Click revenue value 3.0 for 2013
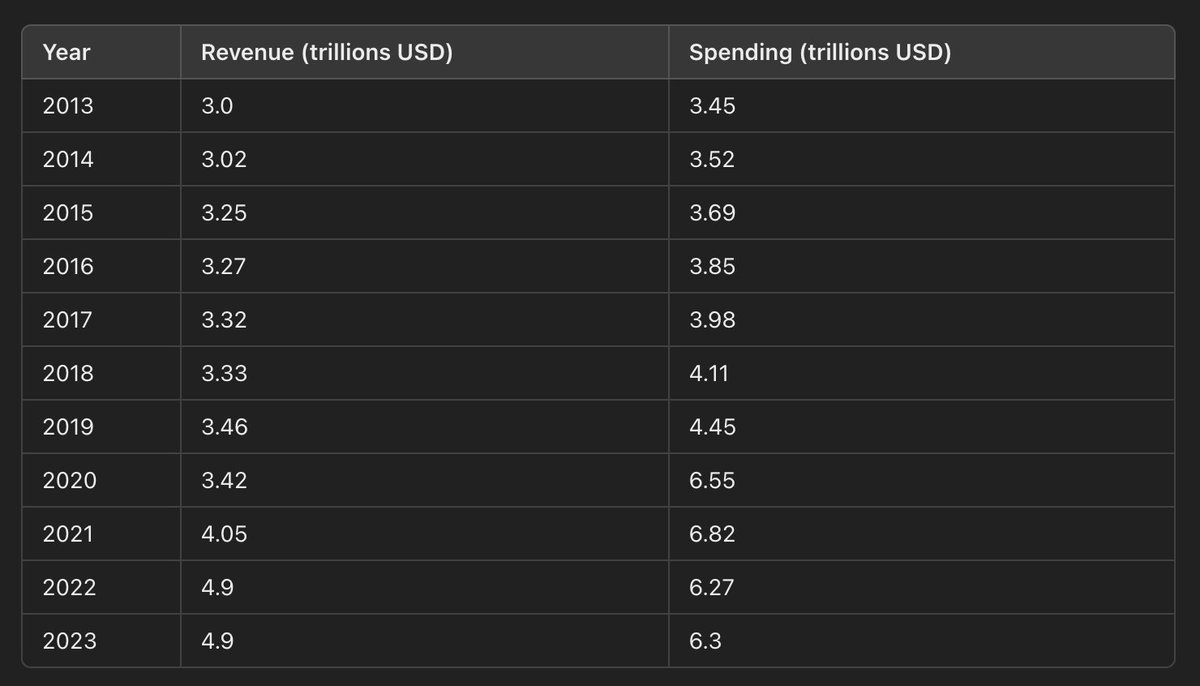 tap(217, 105)
